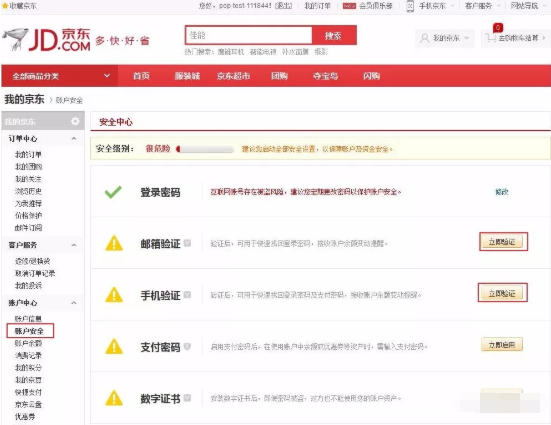This screenshot has width=551, height=425.
Task: Click the security level progress bar
Action: [x=205, y=149]
